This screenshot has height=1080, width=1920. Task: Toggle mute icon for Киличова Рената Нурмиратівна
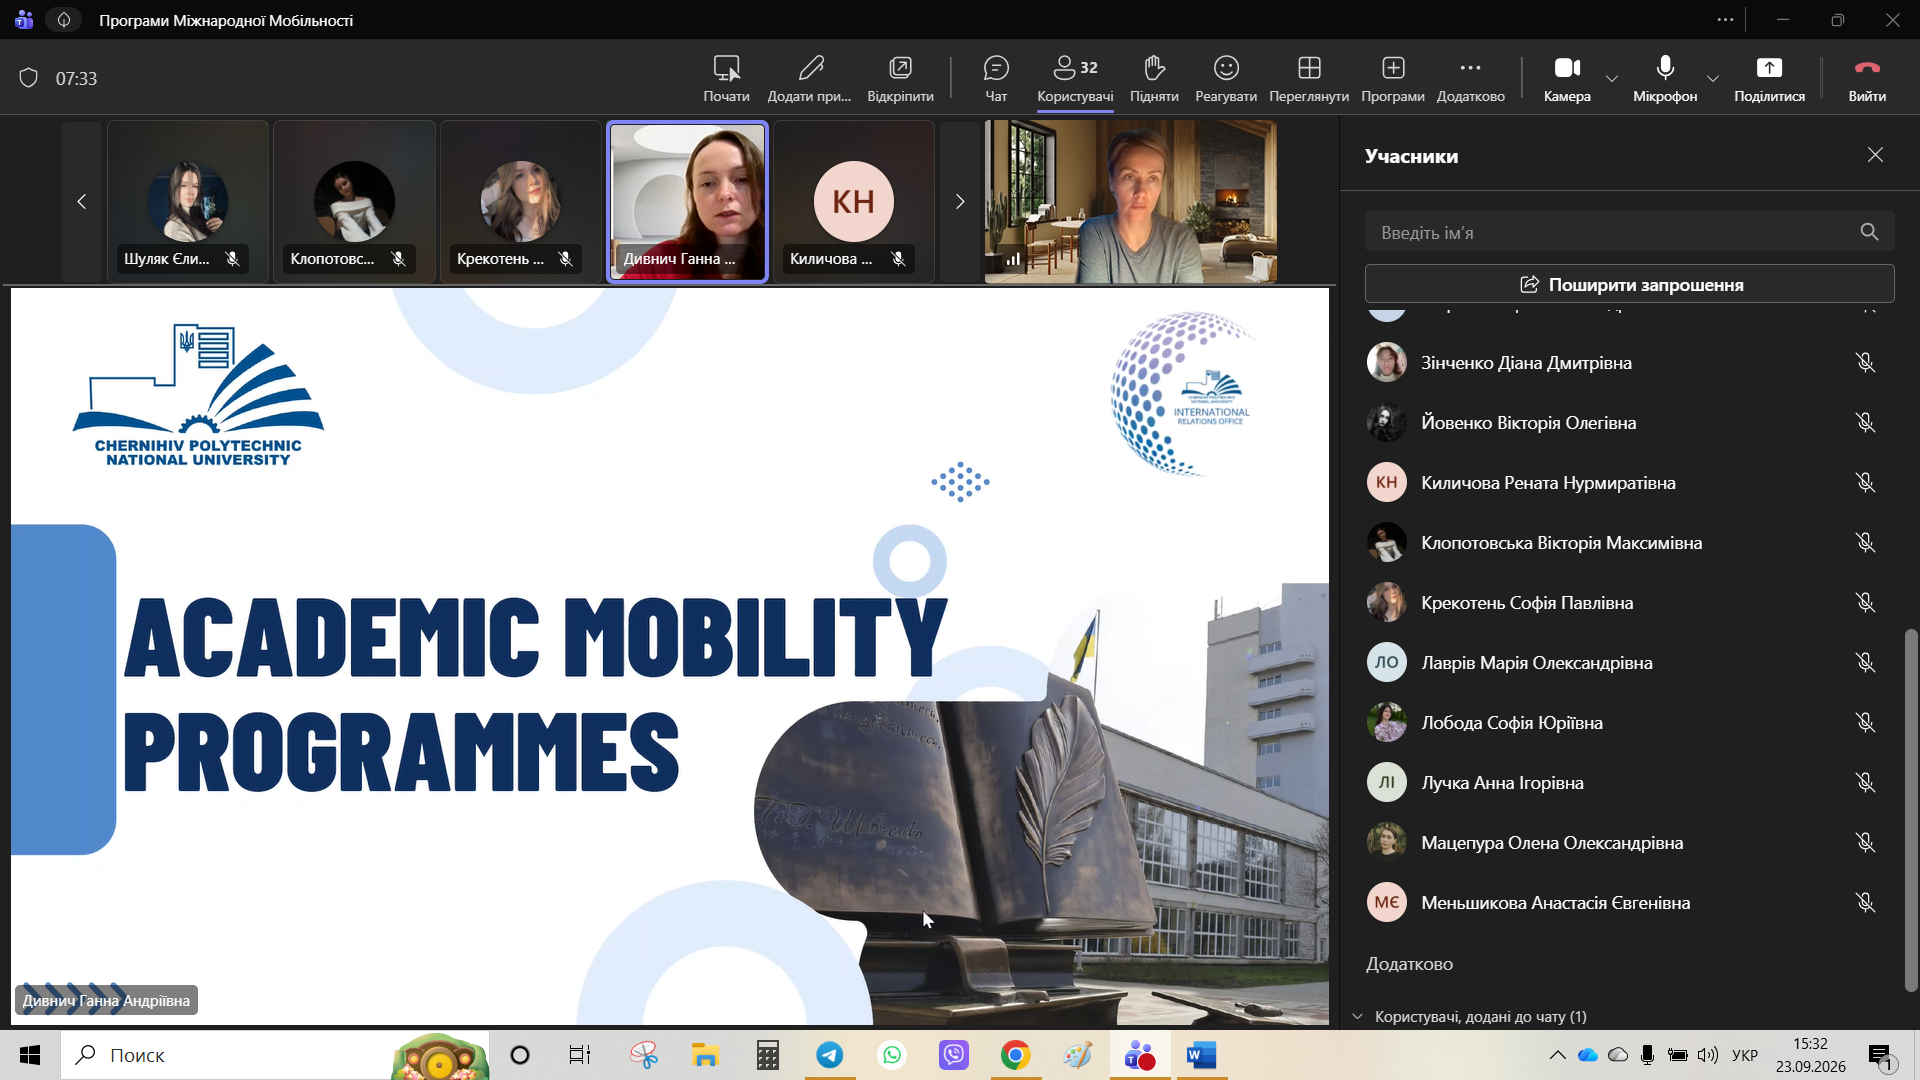tap(1865, 483)
